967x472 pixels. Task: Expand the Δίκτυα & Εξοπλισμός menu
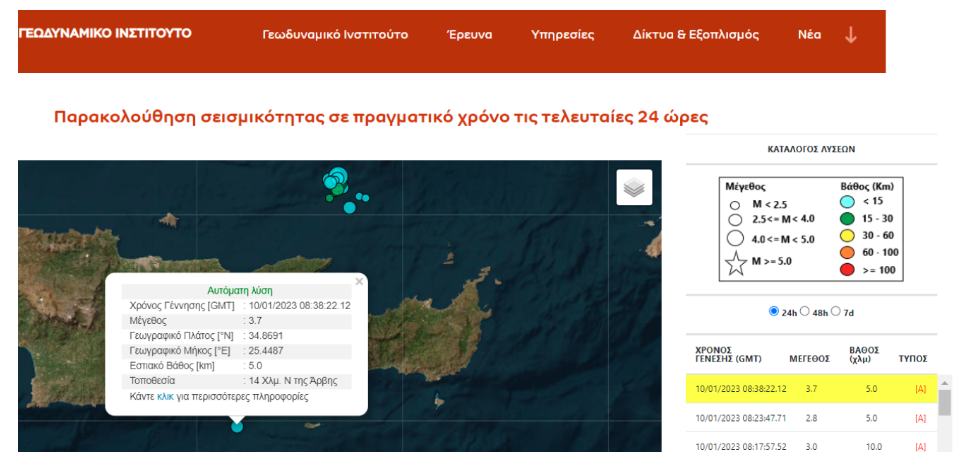(x=695, y=35)
